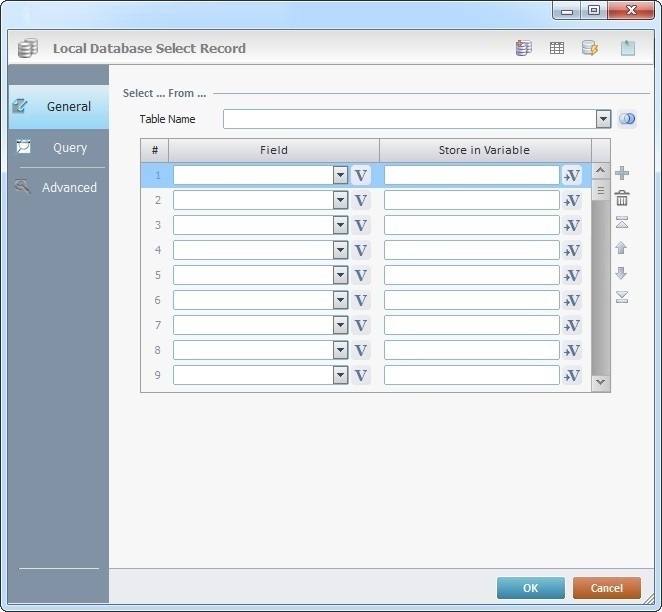Click the join tables icon beside Table Name
This screenshot has width=662, height=612.
coord(627,119)
